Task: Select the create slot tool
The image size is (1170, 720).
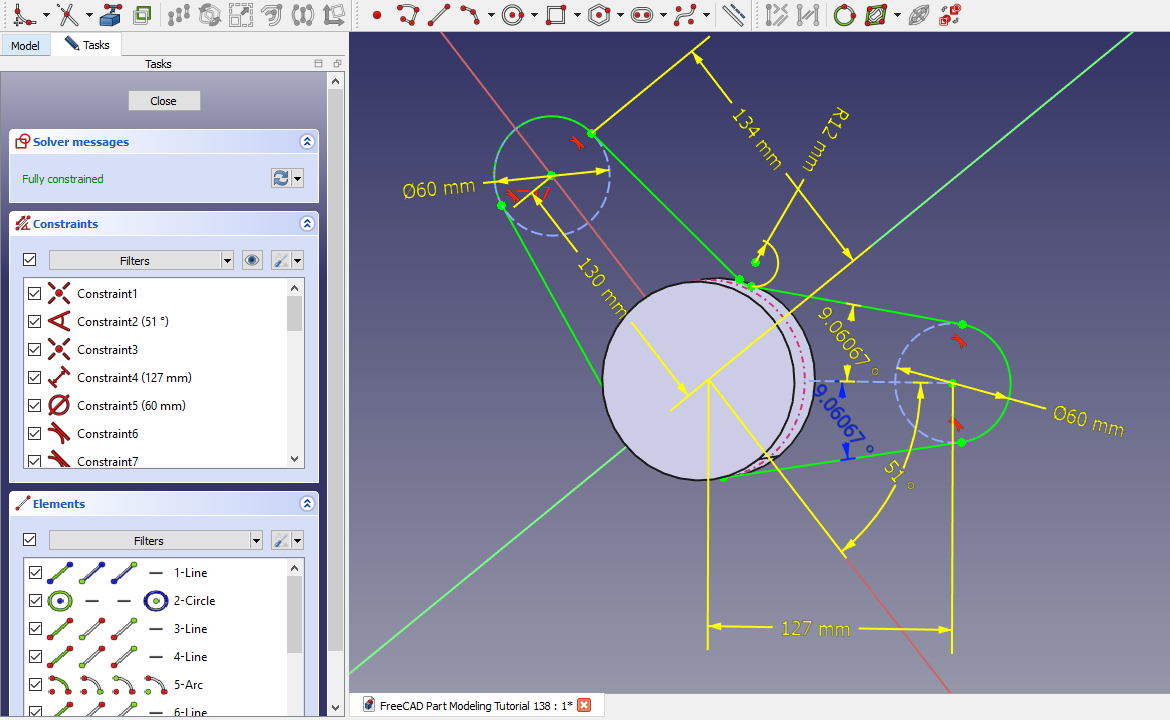Action: point(641,15)
